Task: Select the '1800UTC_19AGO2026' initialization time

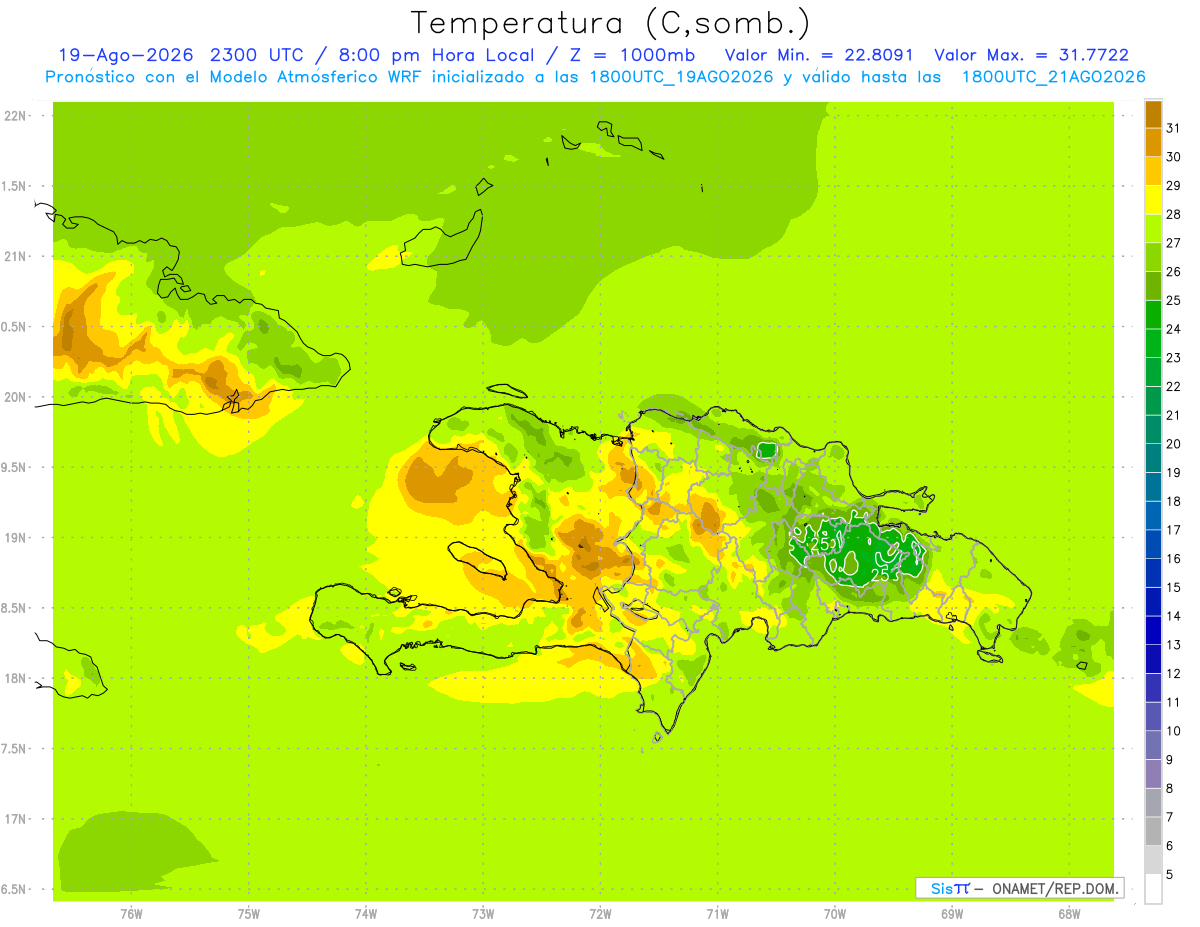Action: point(681,77)
